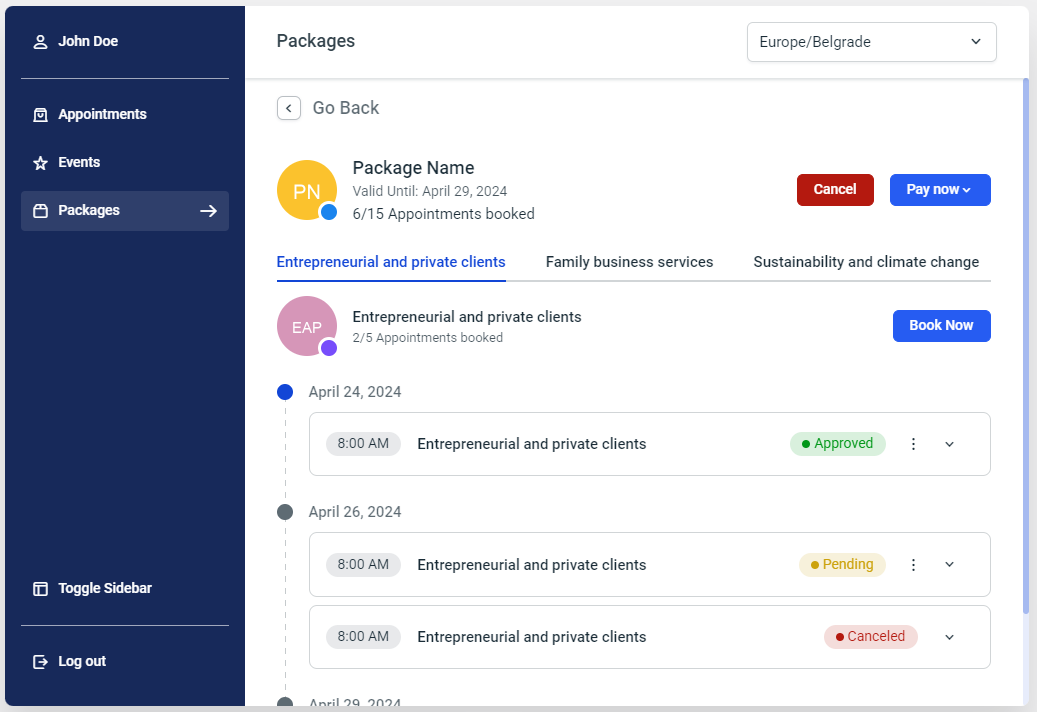1037x712 pixels.
Task: Click the 8:00 AM time in Approved row
Action: tap(363, 444)
